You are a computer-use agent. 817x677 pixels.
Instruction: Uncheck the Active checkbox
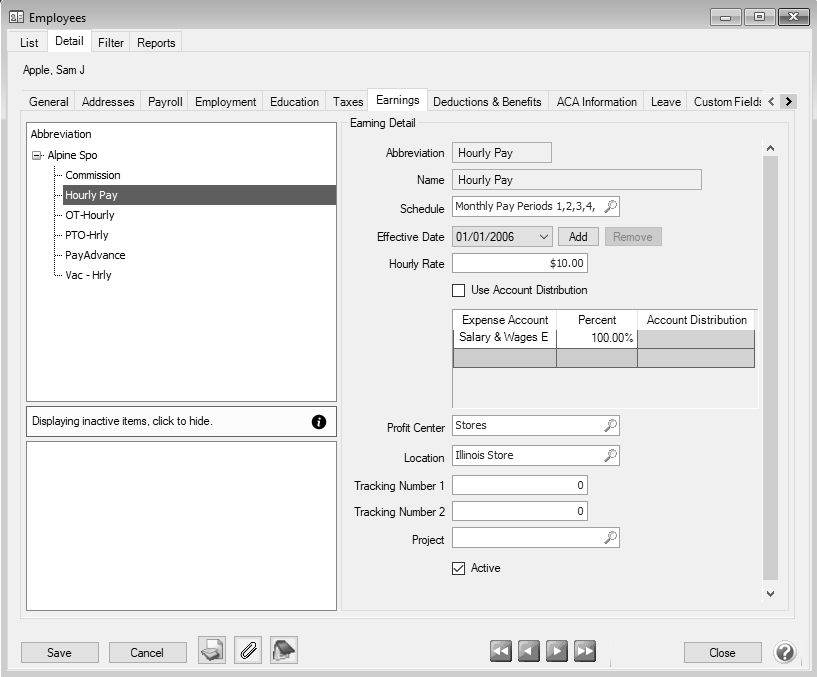click(459, 568)
